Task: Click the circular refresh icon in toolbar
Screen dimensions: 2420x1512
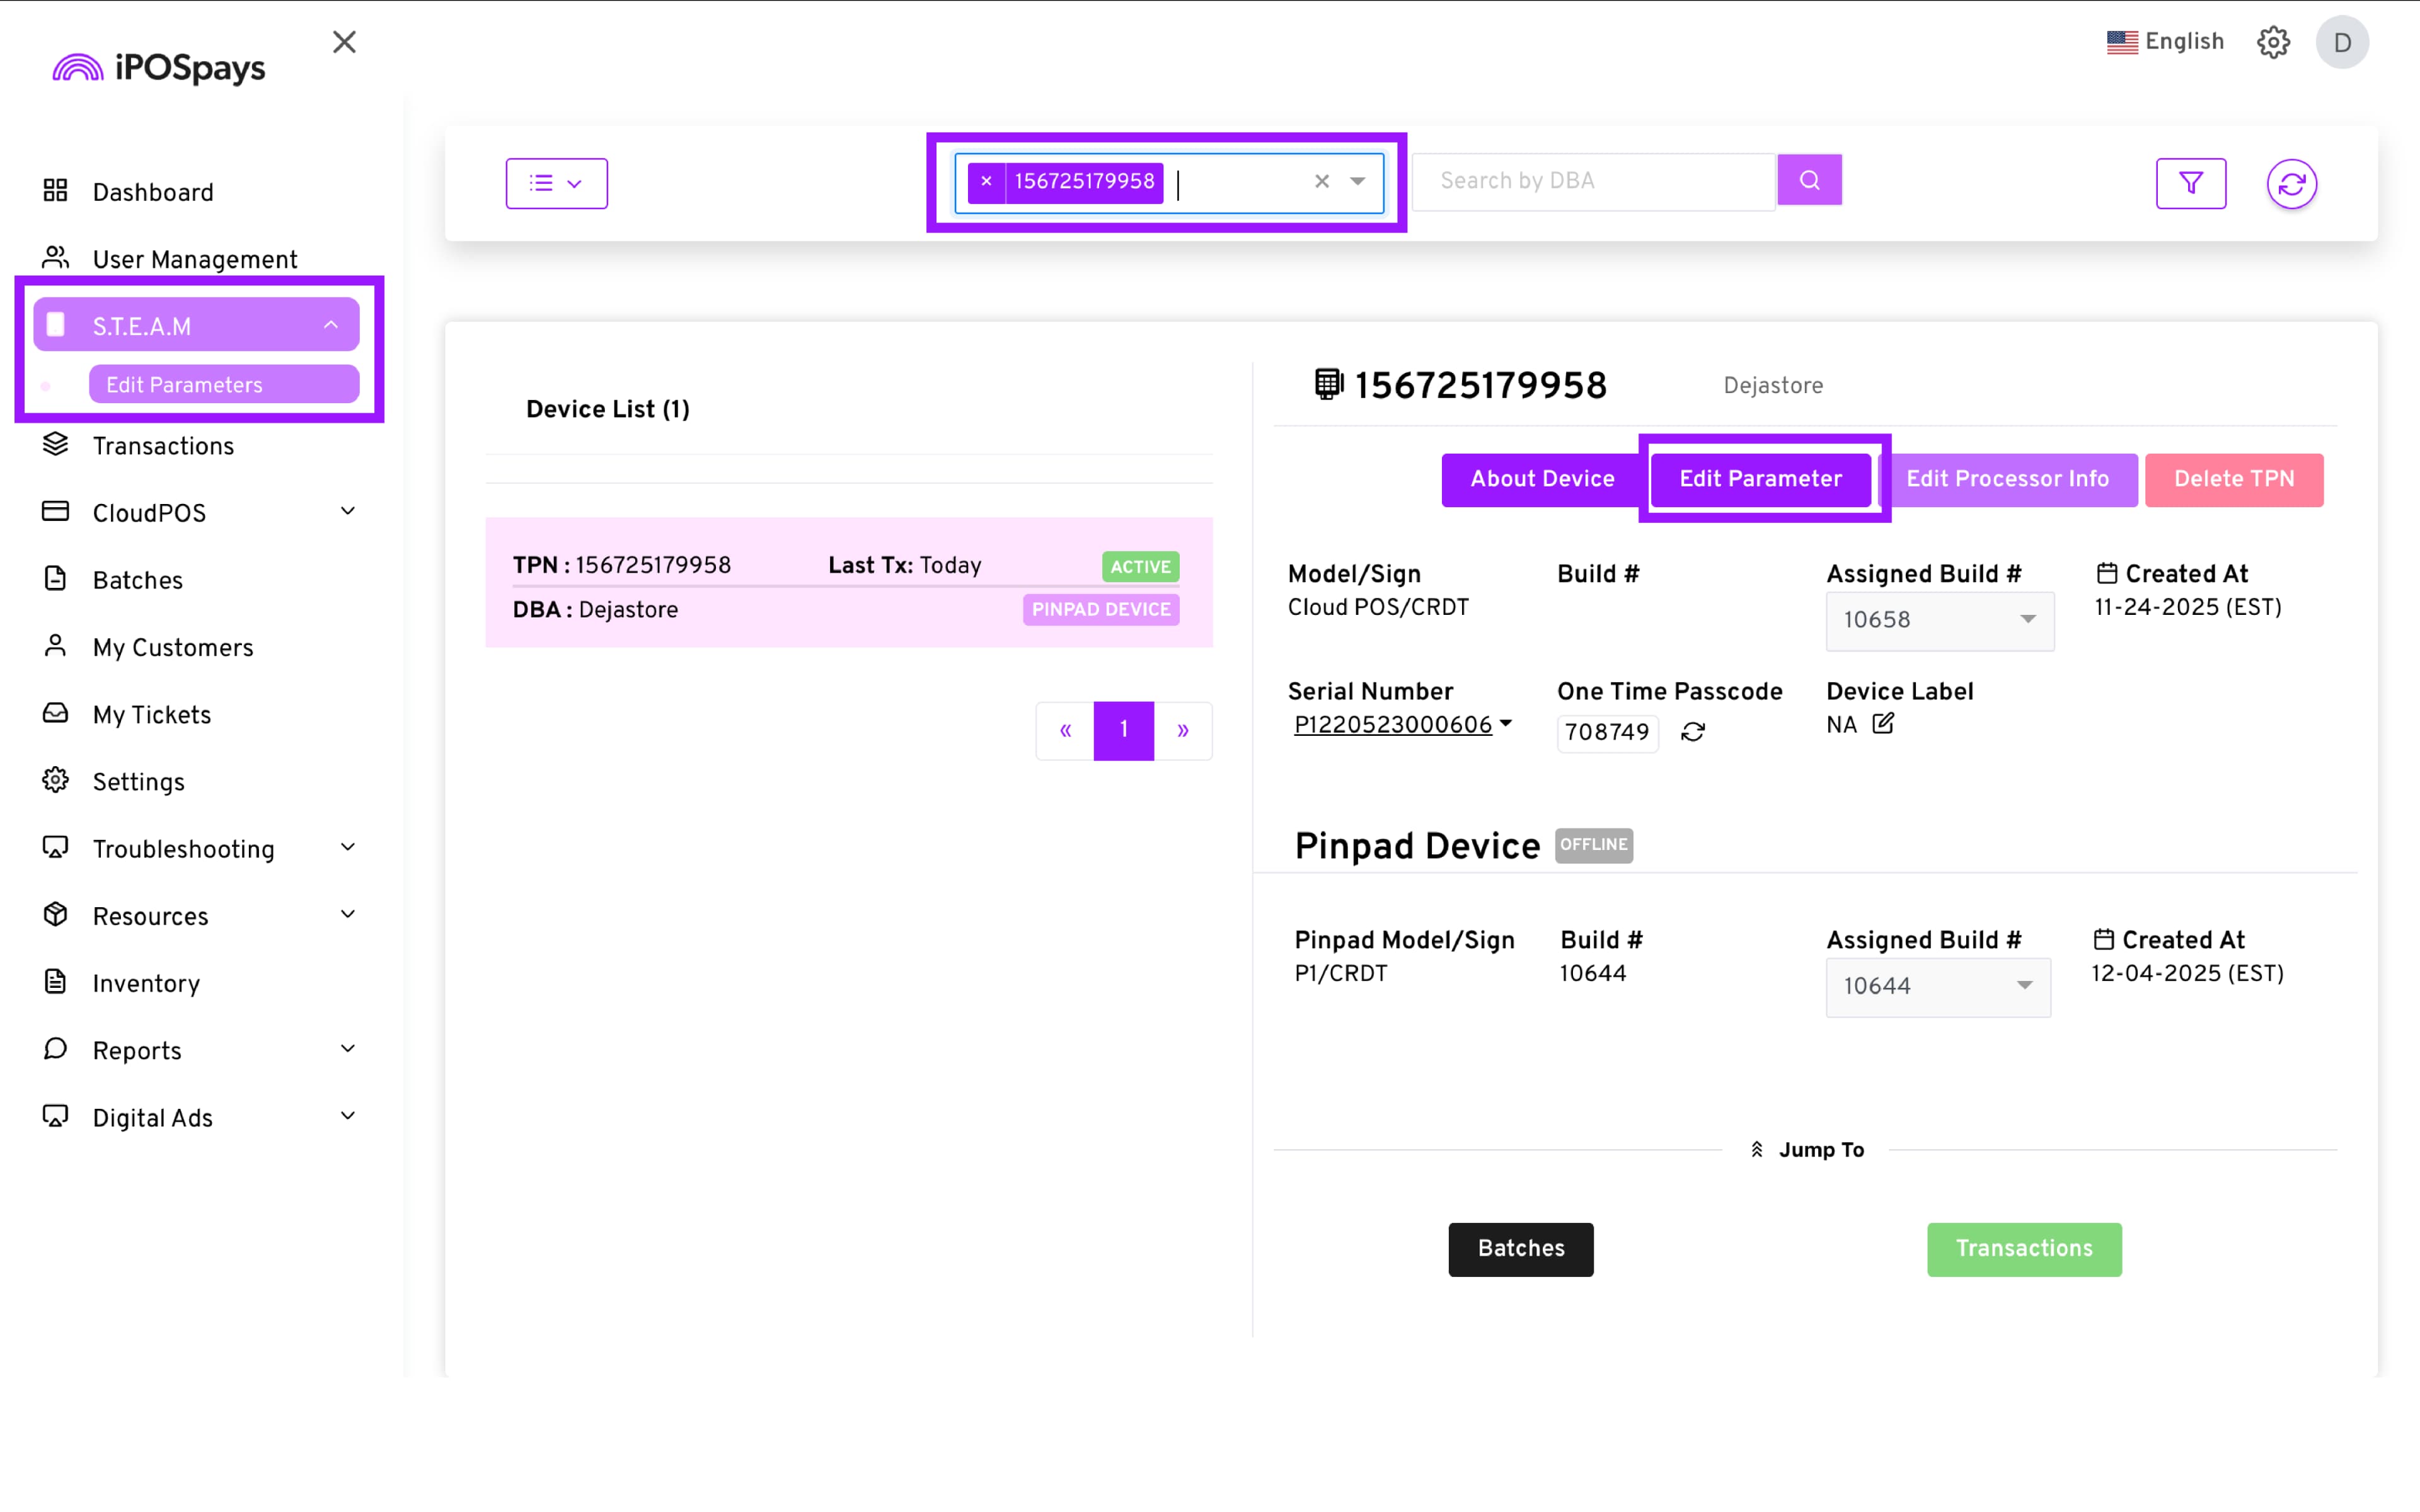Action: (x=2291, y=184)
